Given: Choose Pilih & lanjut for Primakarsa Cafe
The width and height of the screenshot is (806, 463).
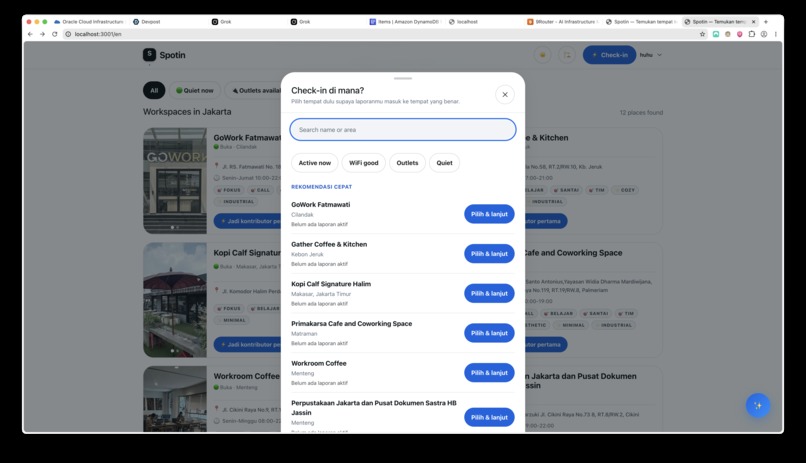Looking at the screenshot, I should click(x=489, y=333).
